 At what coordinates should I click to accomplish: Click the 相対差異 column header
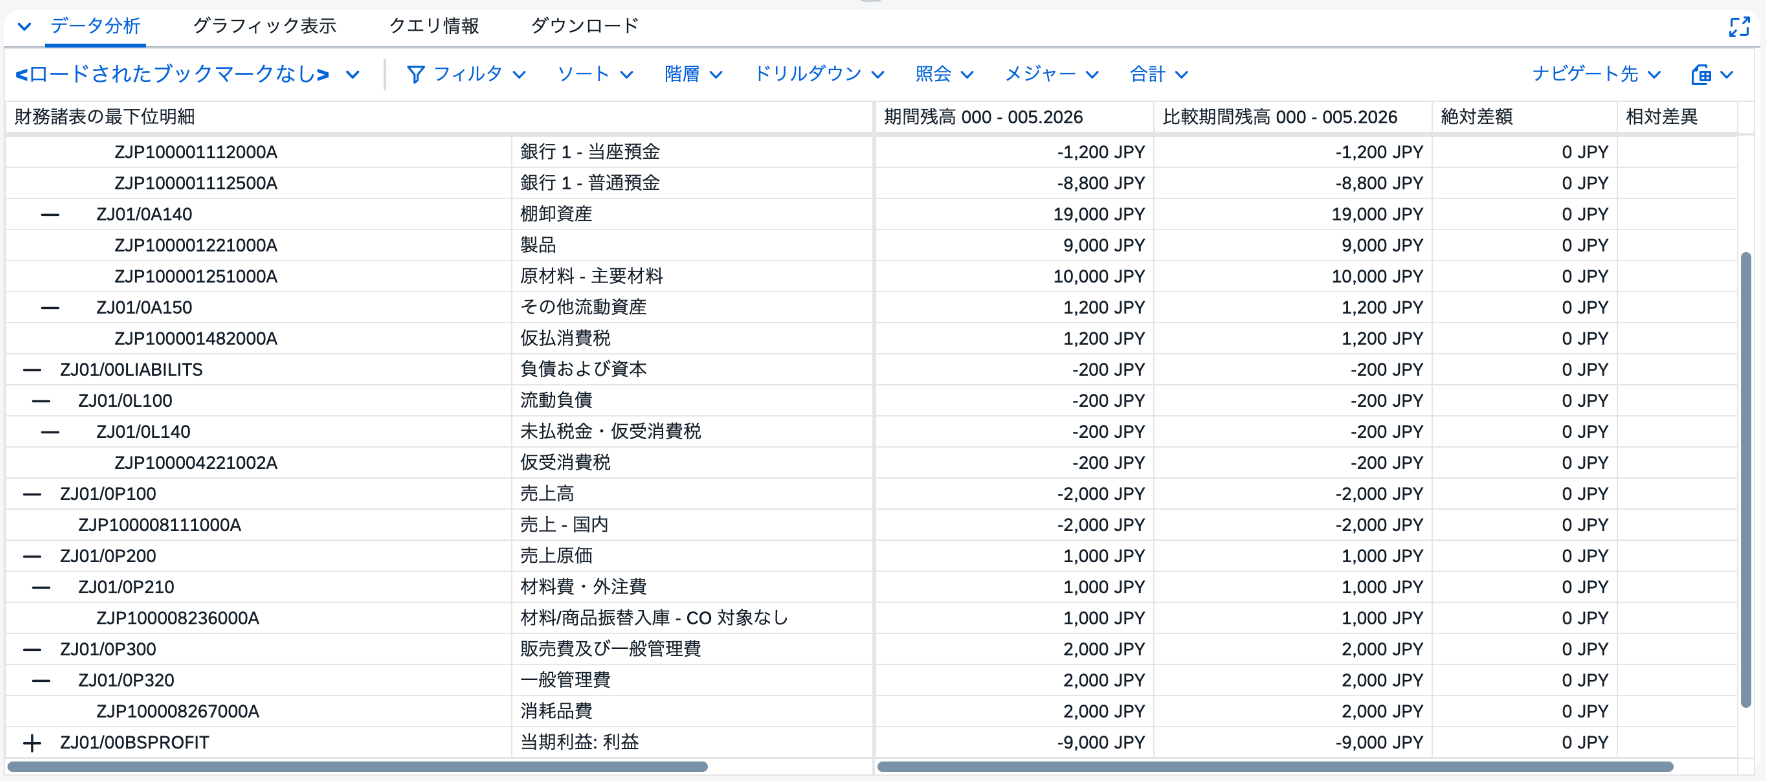click(x=1677, y=117)
